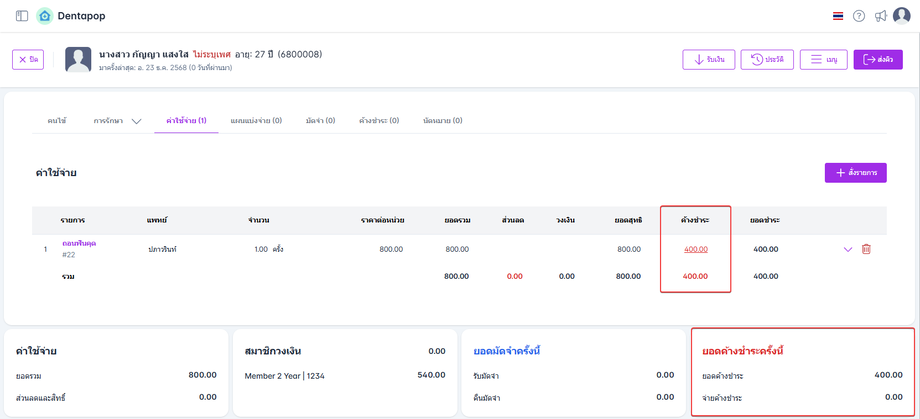Click the 400.00 outstanding amount link
The height and width of the screenshot is (419, 920).
[696, 249]
